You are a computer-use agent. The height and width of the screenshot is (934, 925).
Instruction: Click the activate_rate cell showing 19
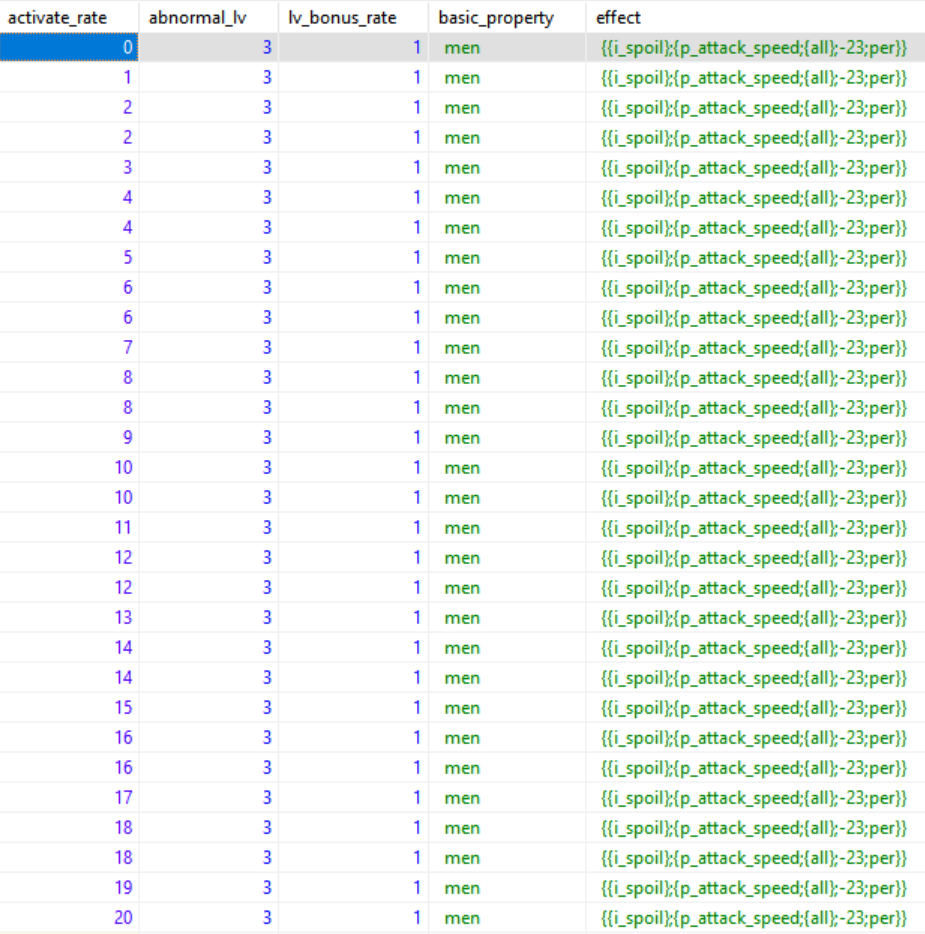pos(69,887)
